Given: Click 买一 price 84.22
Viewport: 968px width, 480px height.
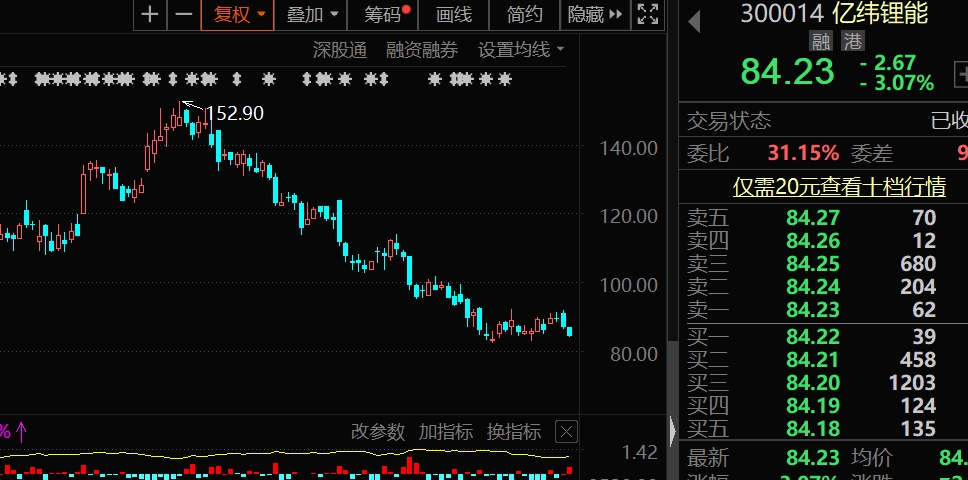Looking at the screenshot, I should (813, 337).
